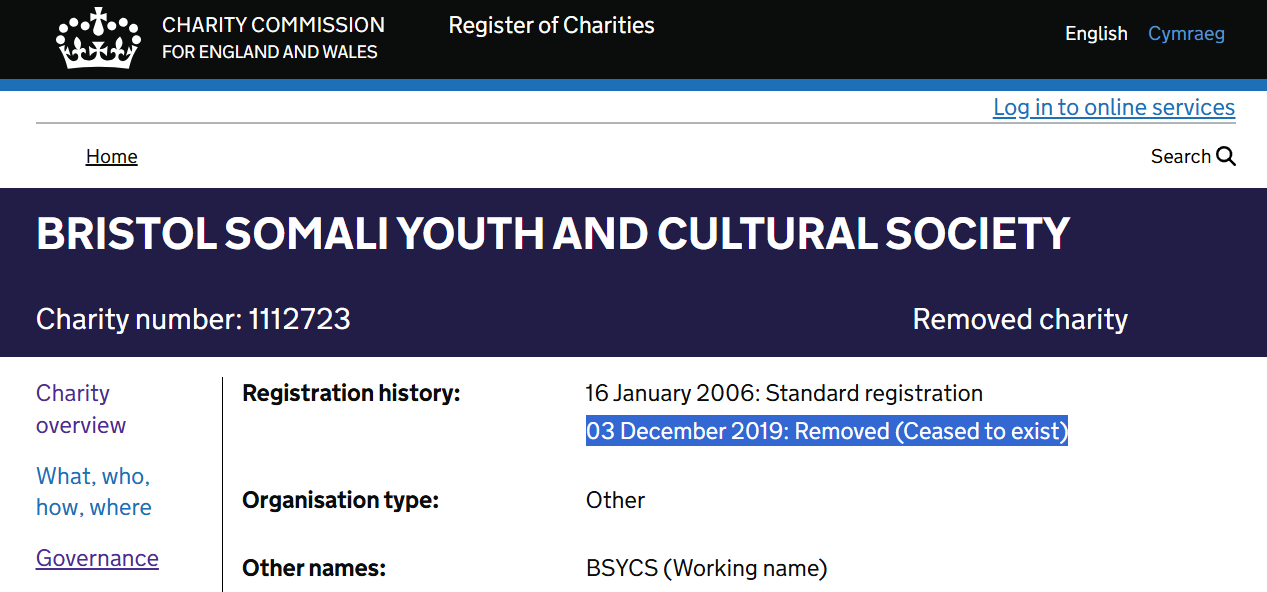Switch language to Cymraeg
Viewport: 1267px width, 592px height.
point(1186,34)
